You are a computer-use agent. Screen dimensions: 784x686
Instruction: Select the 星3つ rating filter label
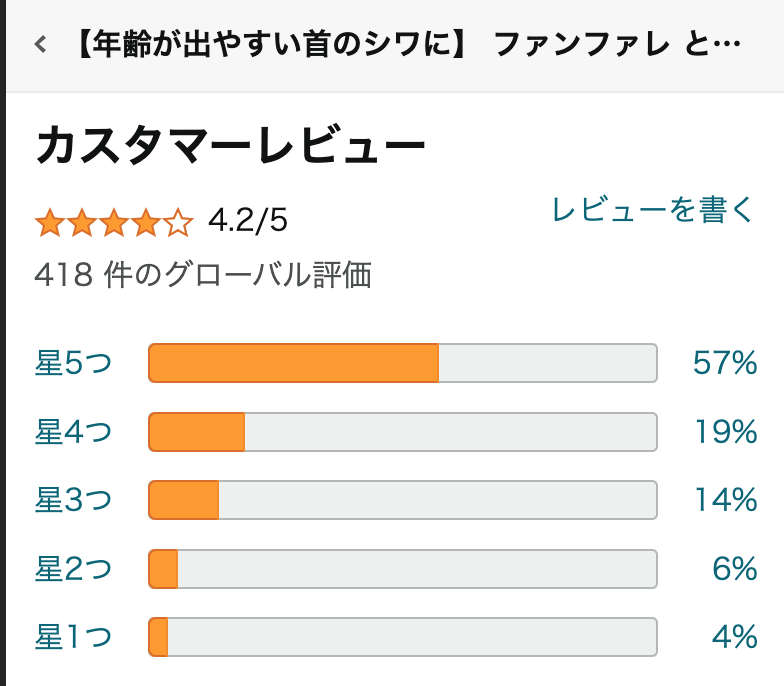point(73,500)
